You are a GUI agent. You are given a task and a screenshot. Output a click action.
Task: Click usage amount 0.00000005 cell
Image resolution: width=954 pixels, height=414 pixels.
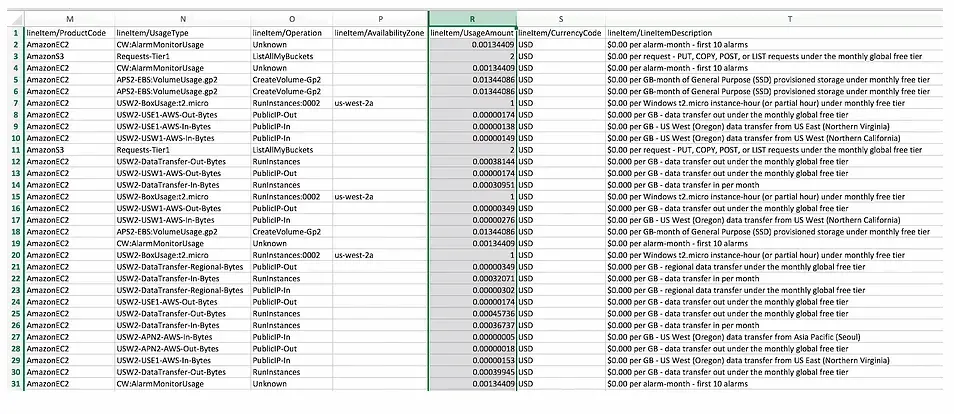473,337
